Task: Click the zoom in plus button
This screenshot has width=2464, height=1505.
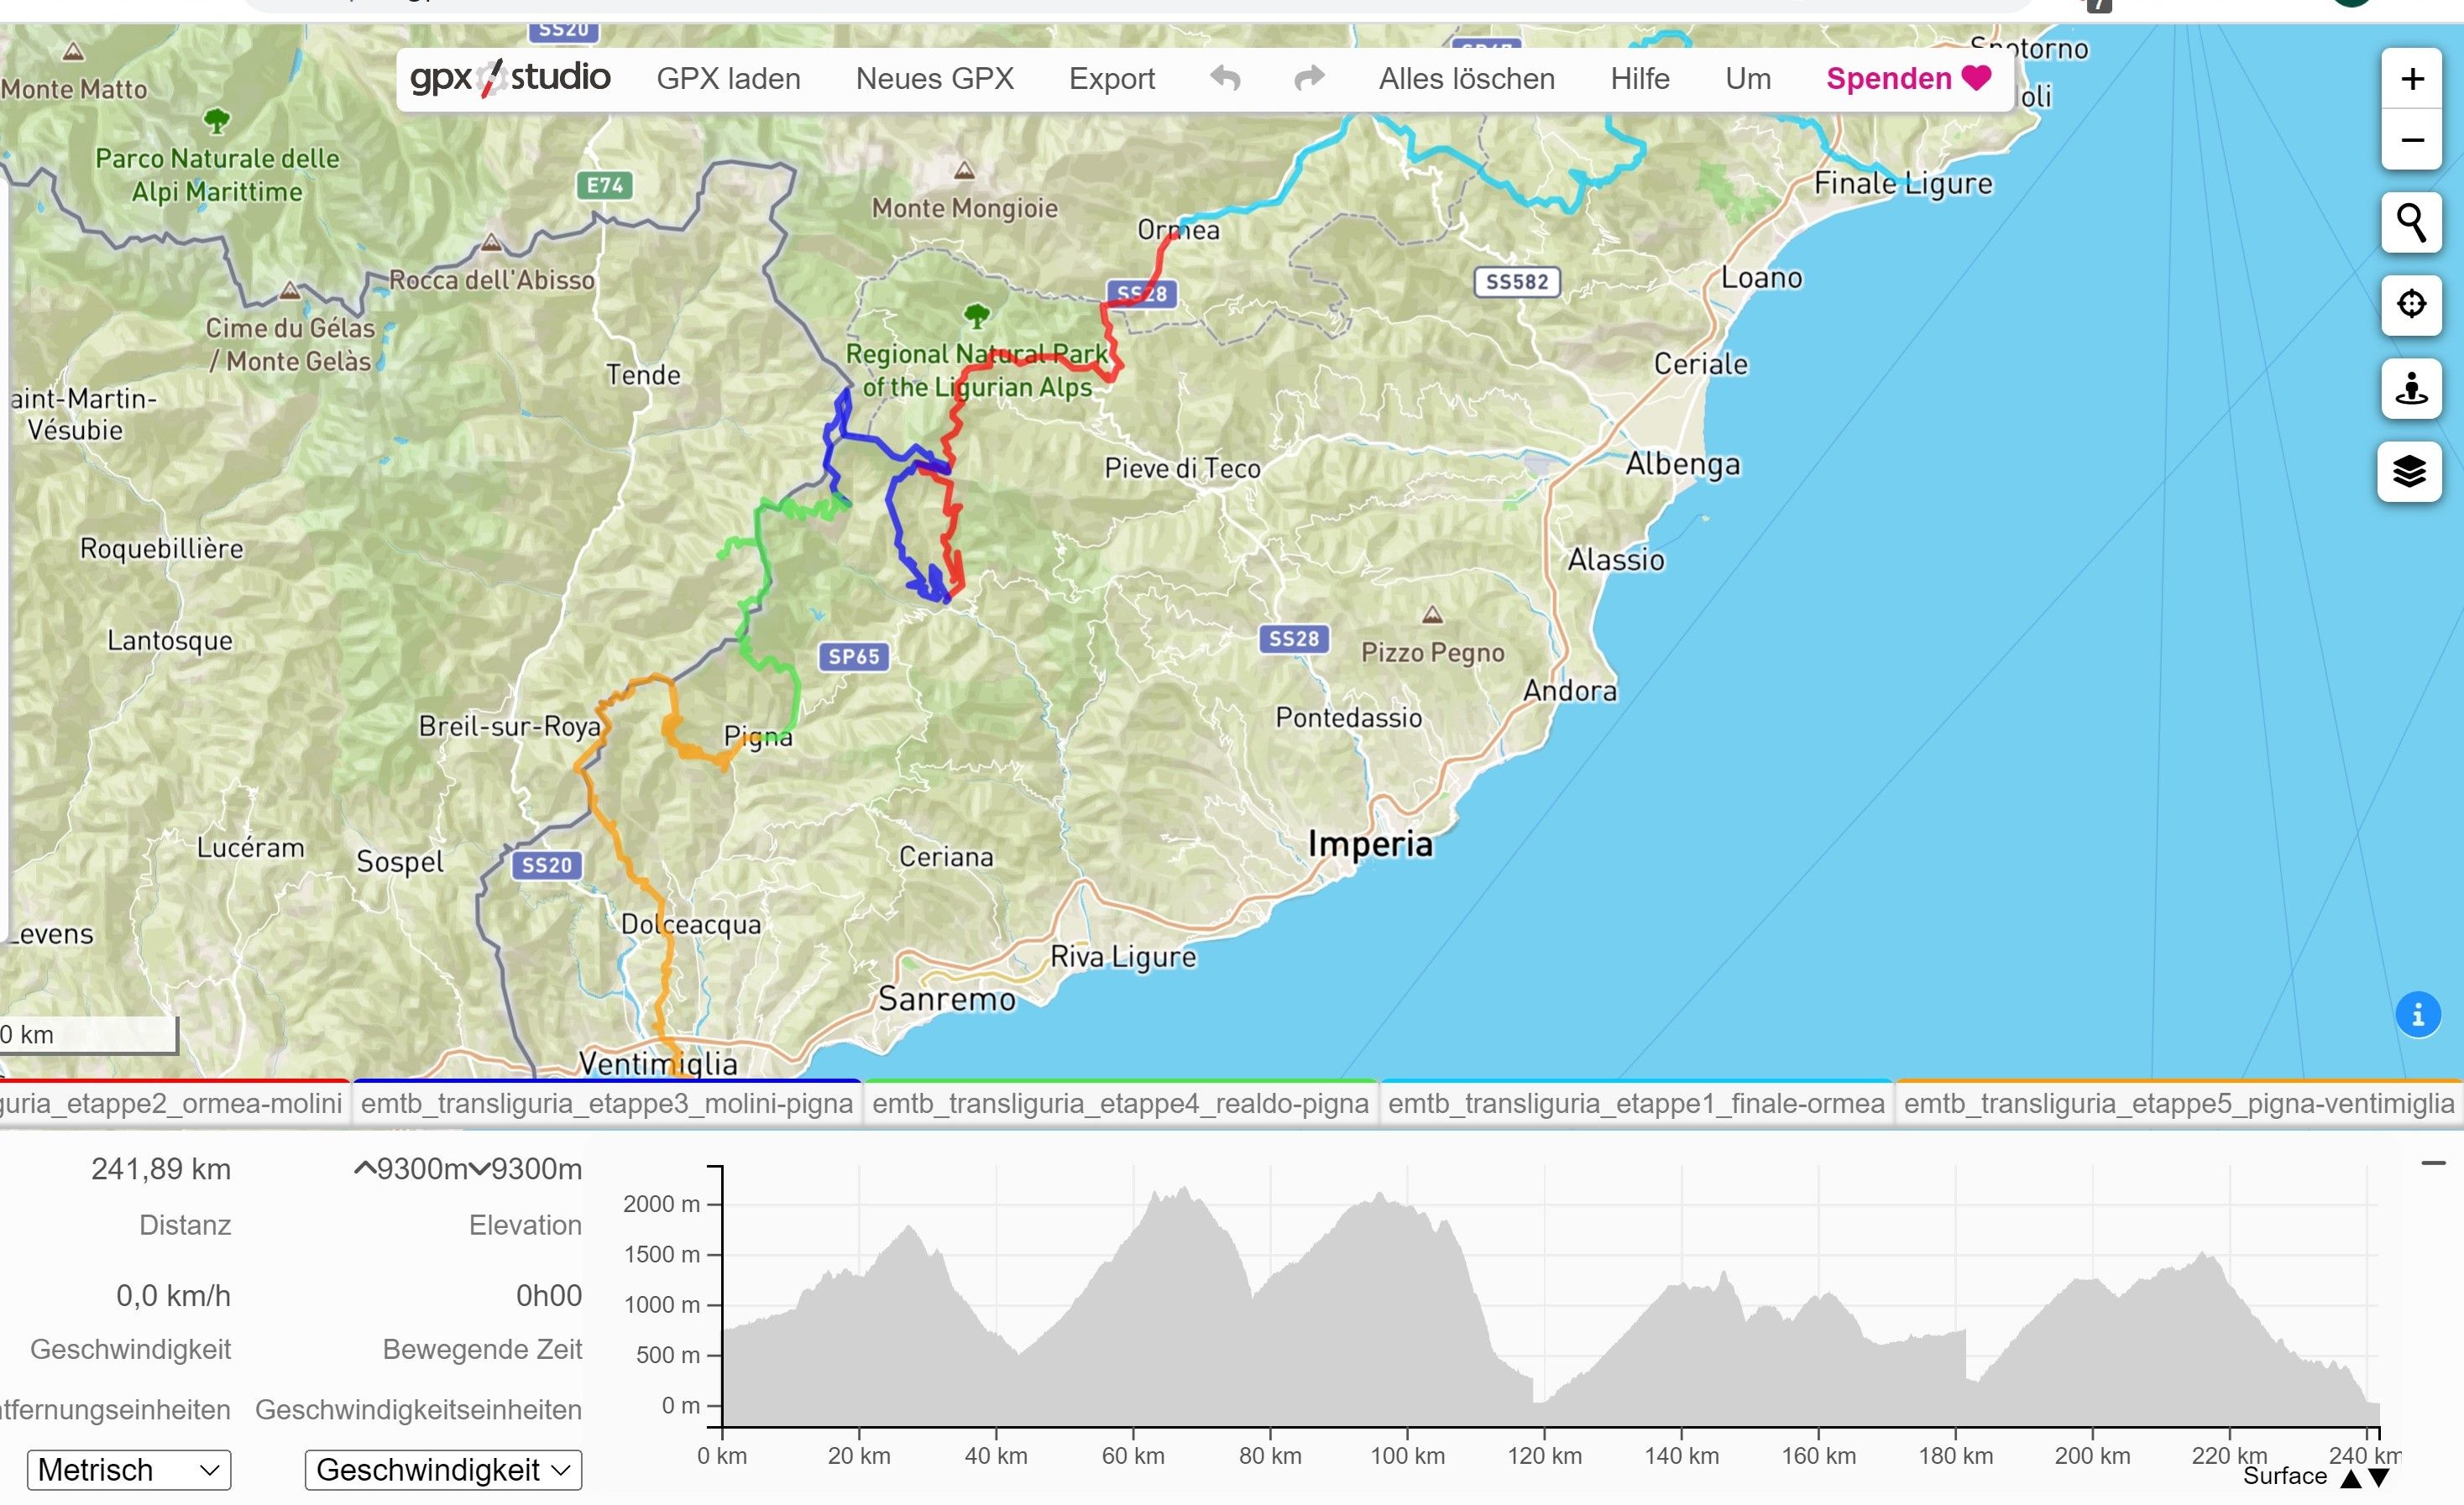Action: tap(2412, 79)
